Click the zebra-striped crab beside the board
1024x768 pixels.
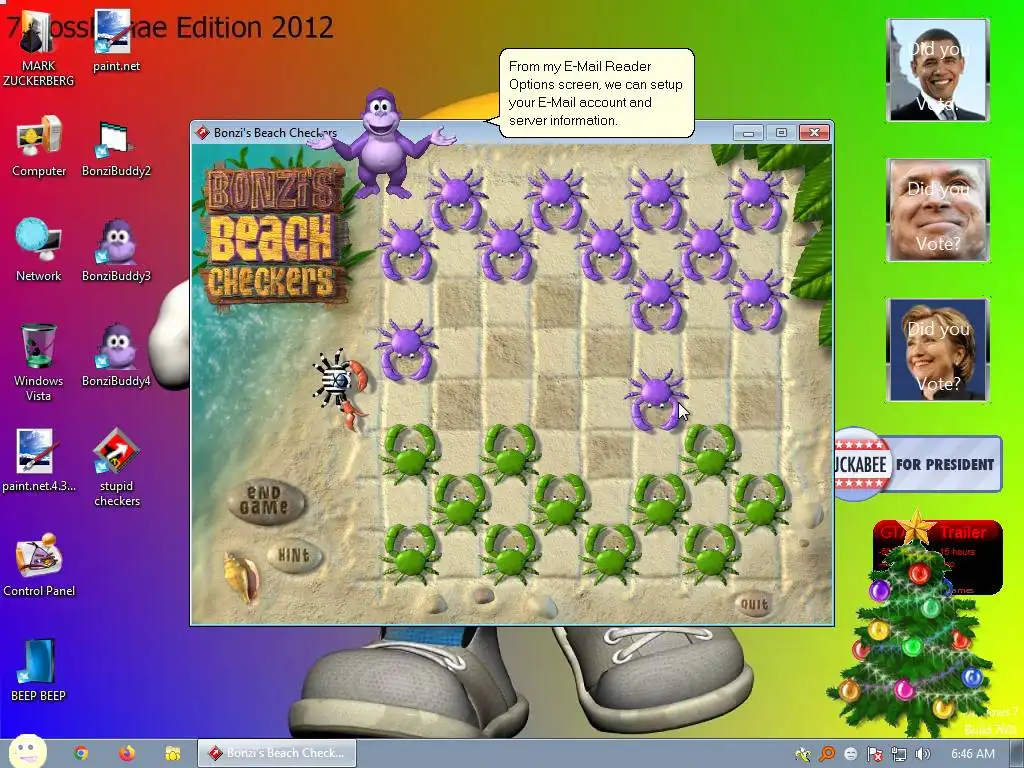pos(340,389)
